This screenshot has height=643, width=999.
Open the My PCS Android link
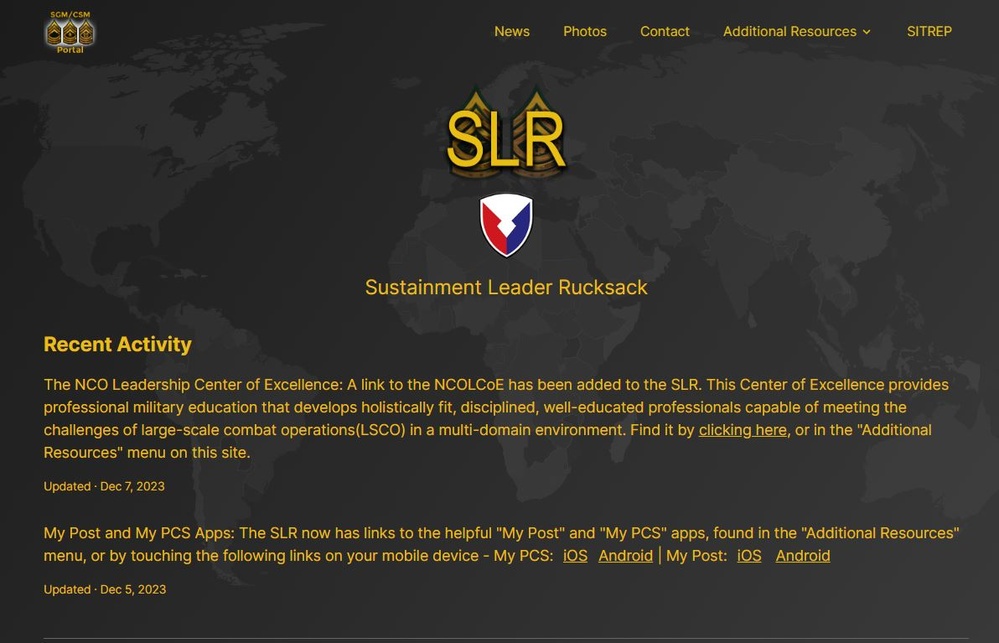[625, 556]
